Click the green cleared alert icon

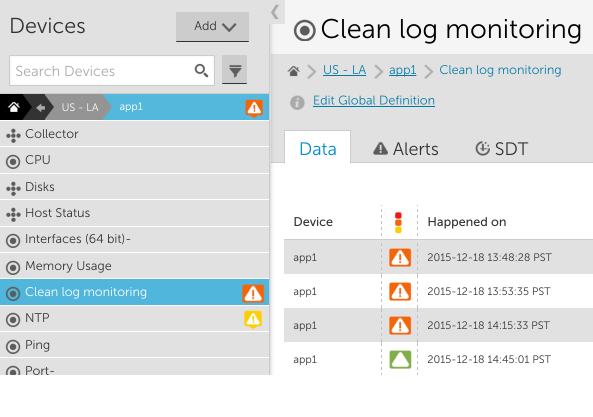click(x=400, y=359)
